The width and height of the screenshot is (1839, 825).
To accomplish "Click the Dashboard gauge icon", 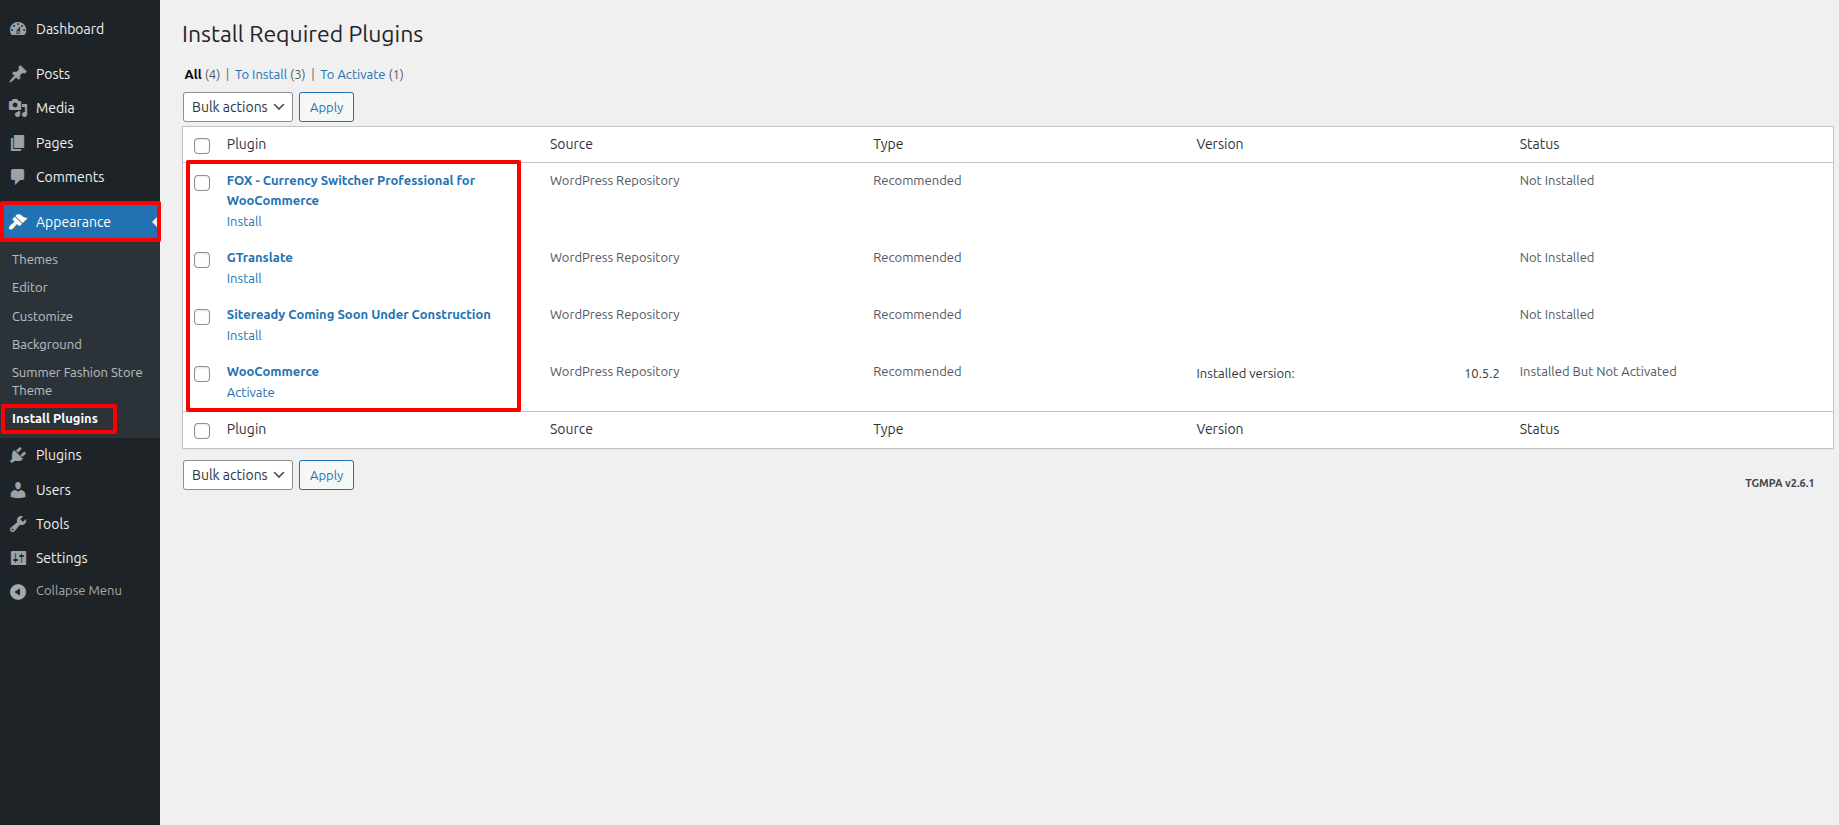I will [18, 29].
